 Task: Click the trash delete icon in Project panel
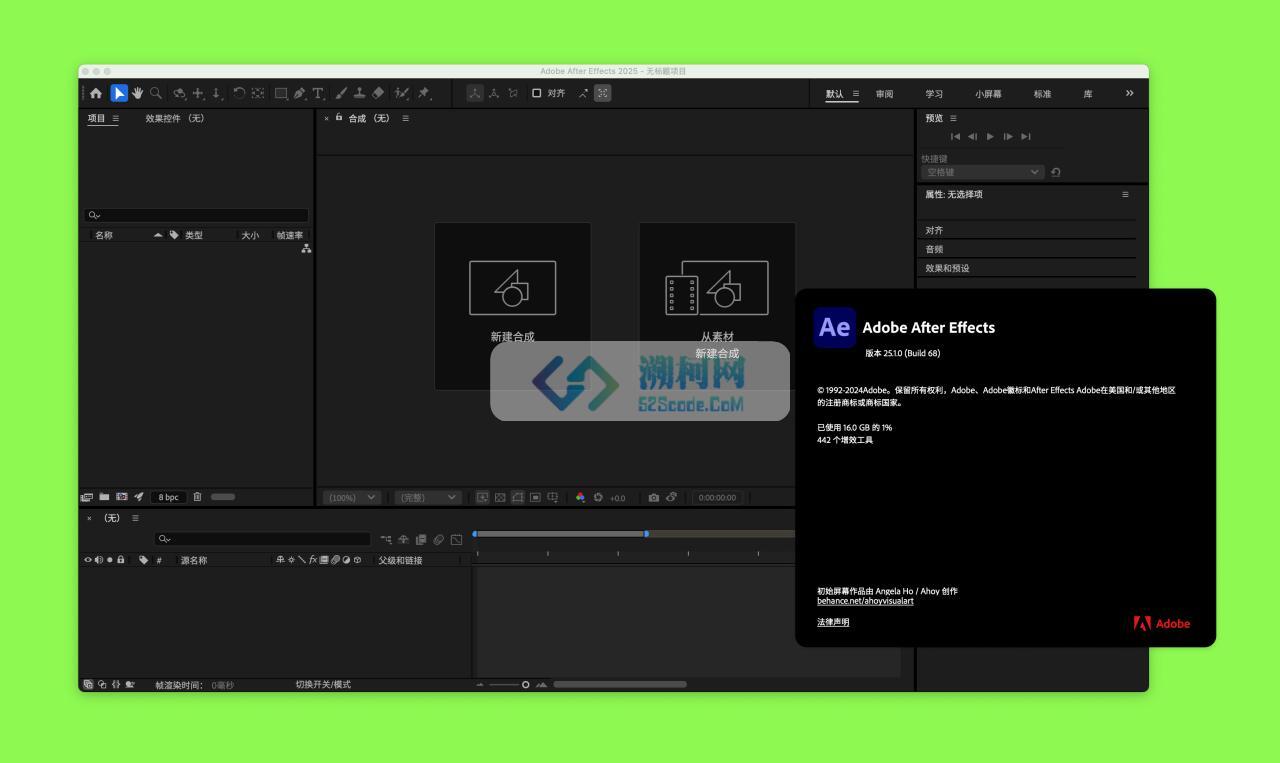(x=197, y=497)
